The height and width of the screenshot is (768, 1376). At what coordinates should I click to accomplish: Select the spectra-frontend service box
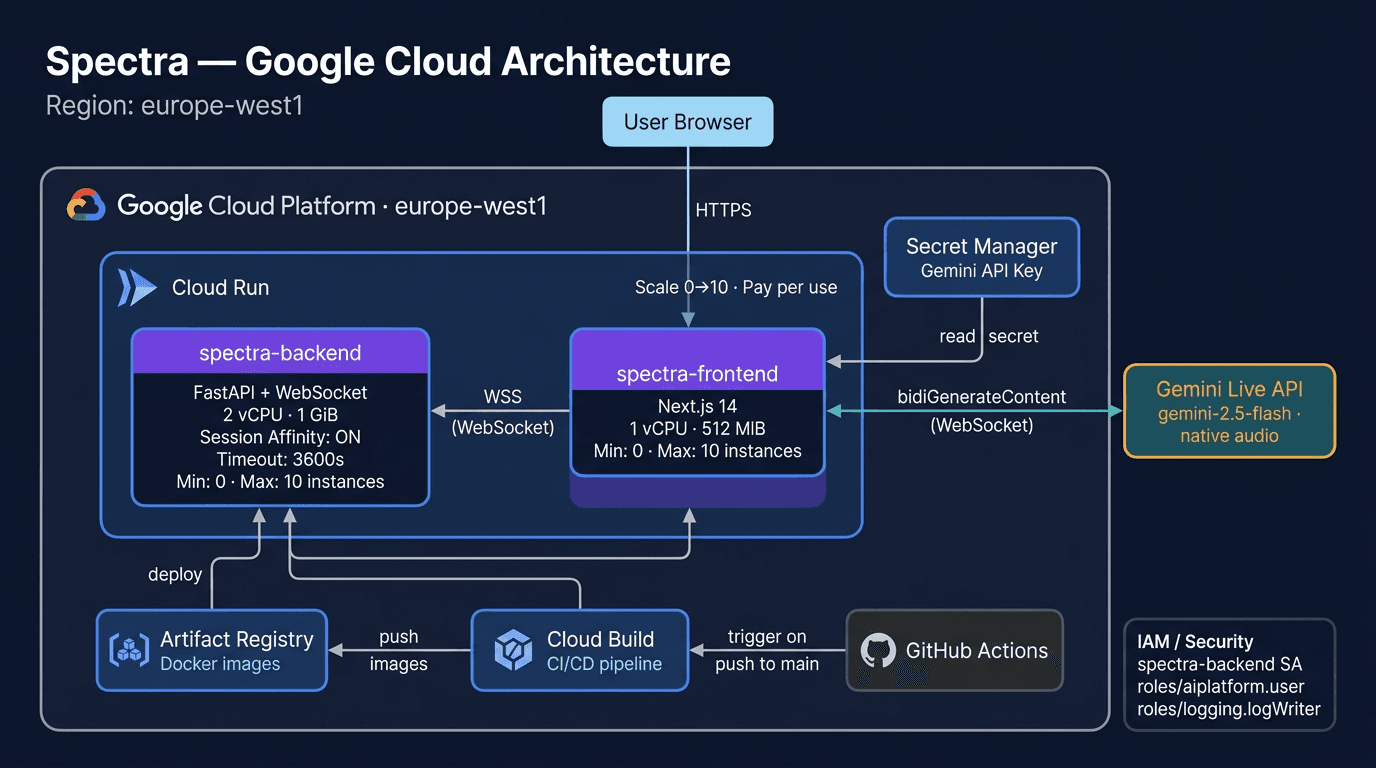pos(697,410)
